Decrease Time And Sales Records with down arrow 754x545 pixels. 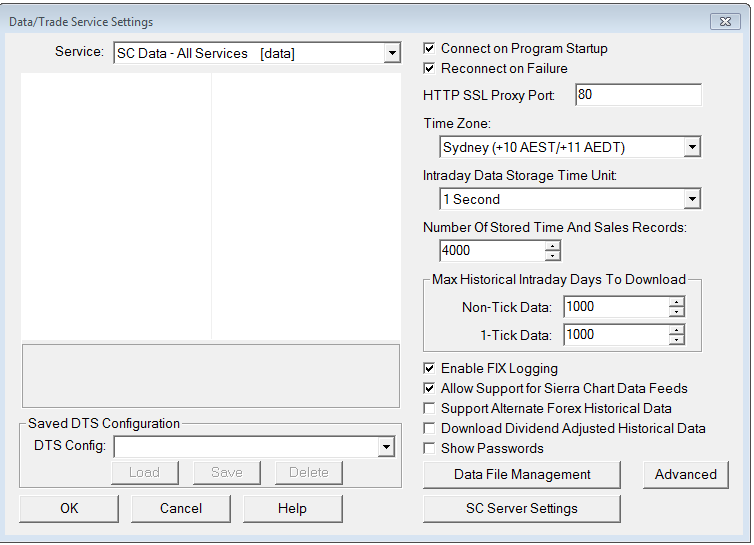point(553,256)
